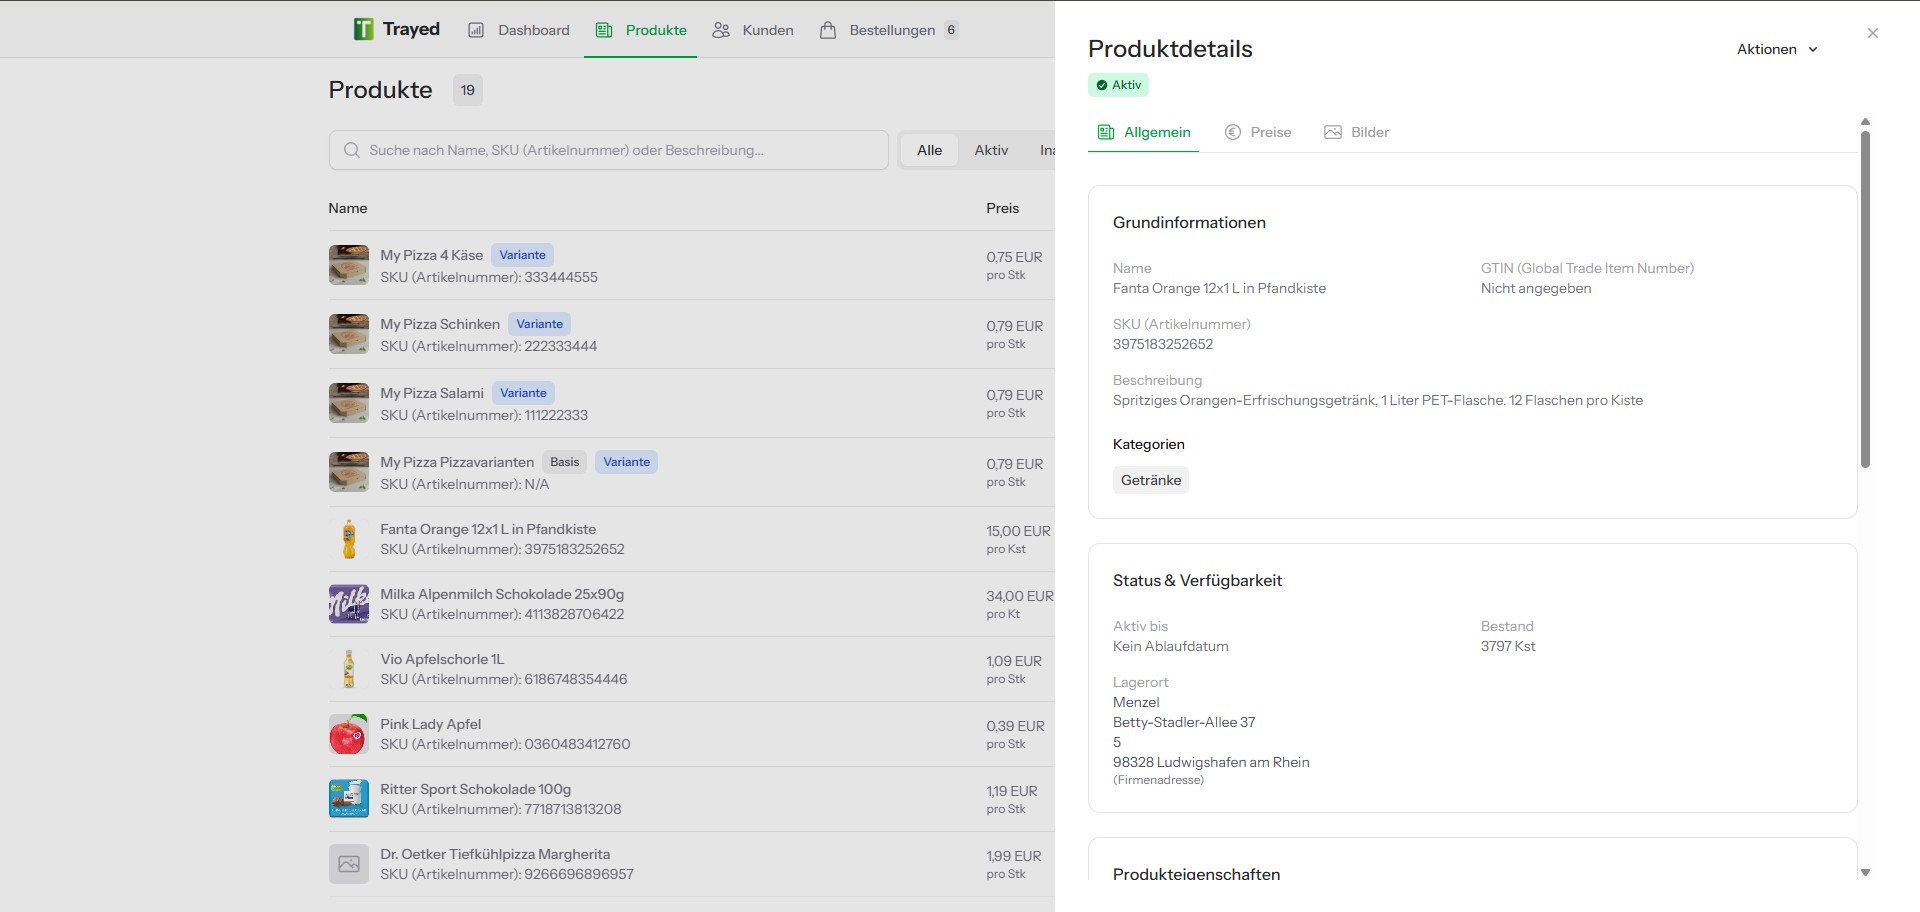Select the Dashboard chart icon in navigation
Viewport: 1920px width, 912px height.
pos(476,30)
